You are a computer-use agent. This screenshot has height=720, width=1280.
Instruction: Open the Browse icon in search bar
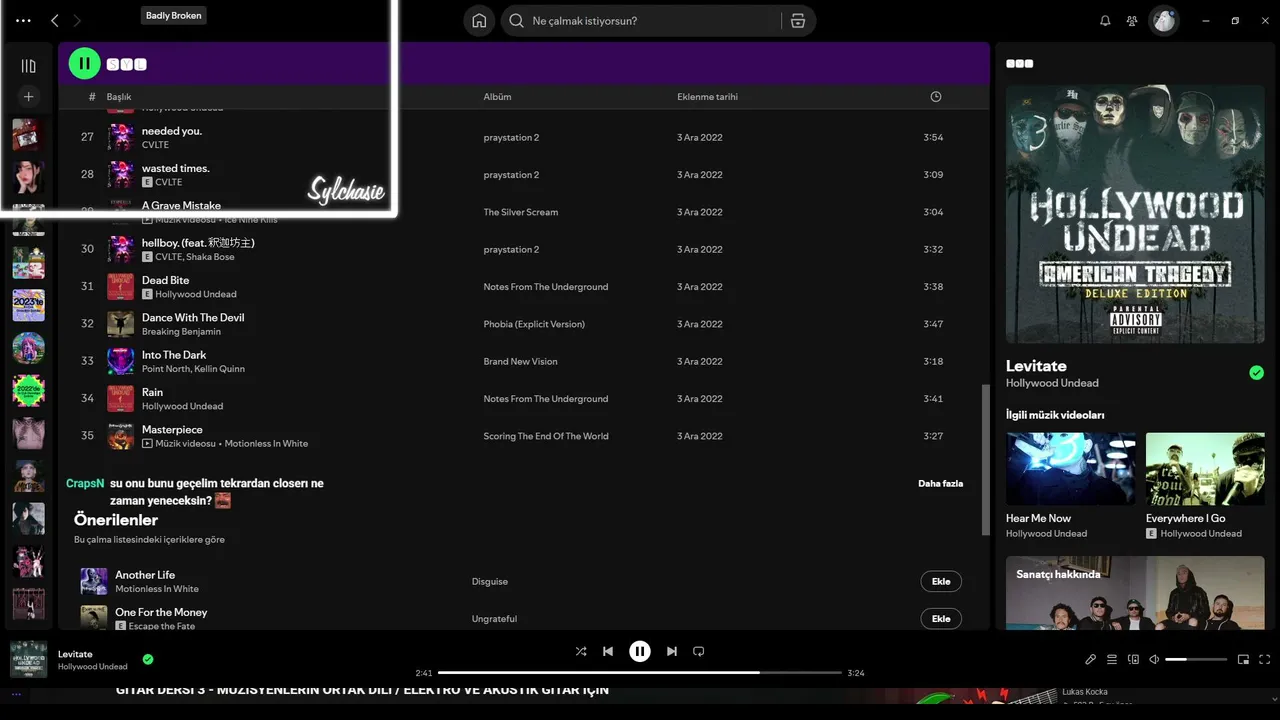[798, 21]
